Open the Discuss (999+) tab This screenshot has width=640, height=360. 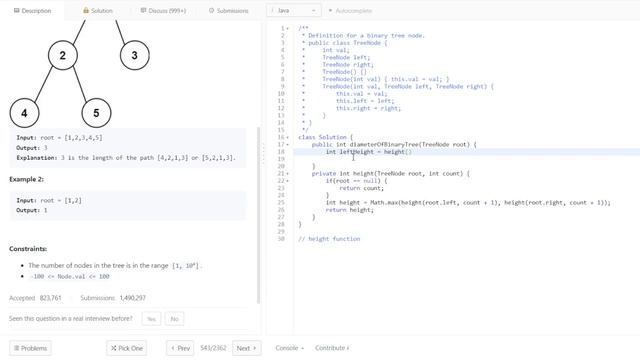point(163,11)
